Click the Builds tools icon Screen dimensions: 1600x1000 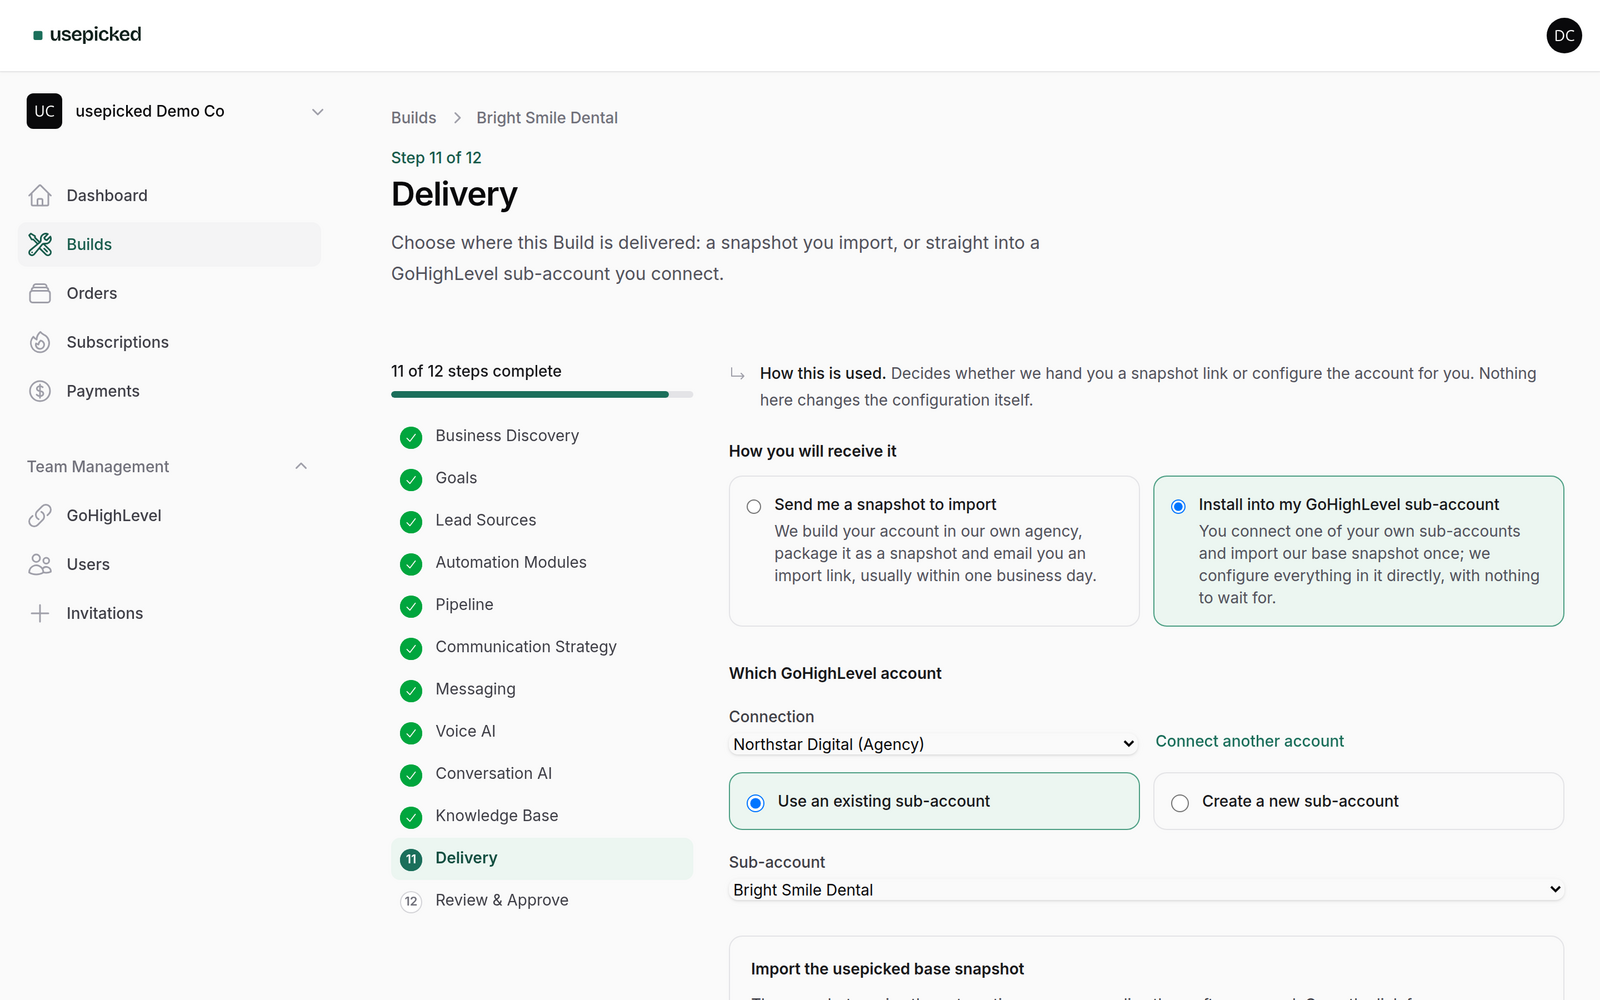(x=40, y=244)
